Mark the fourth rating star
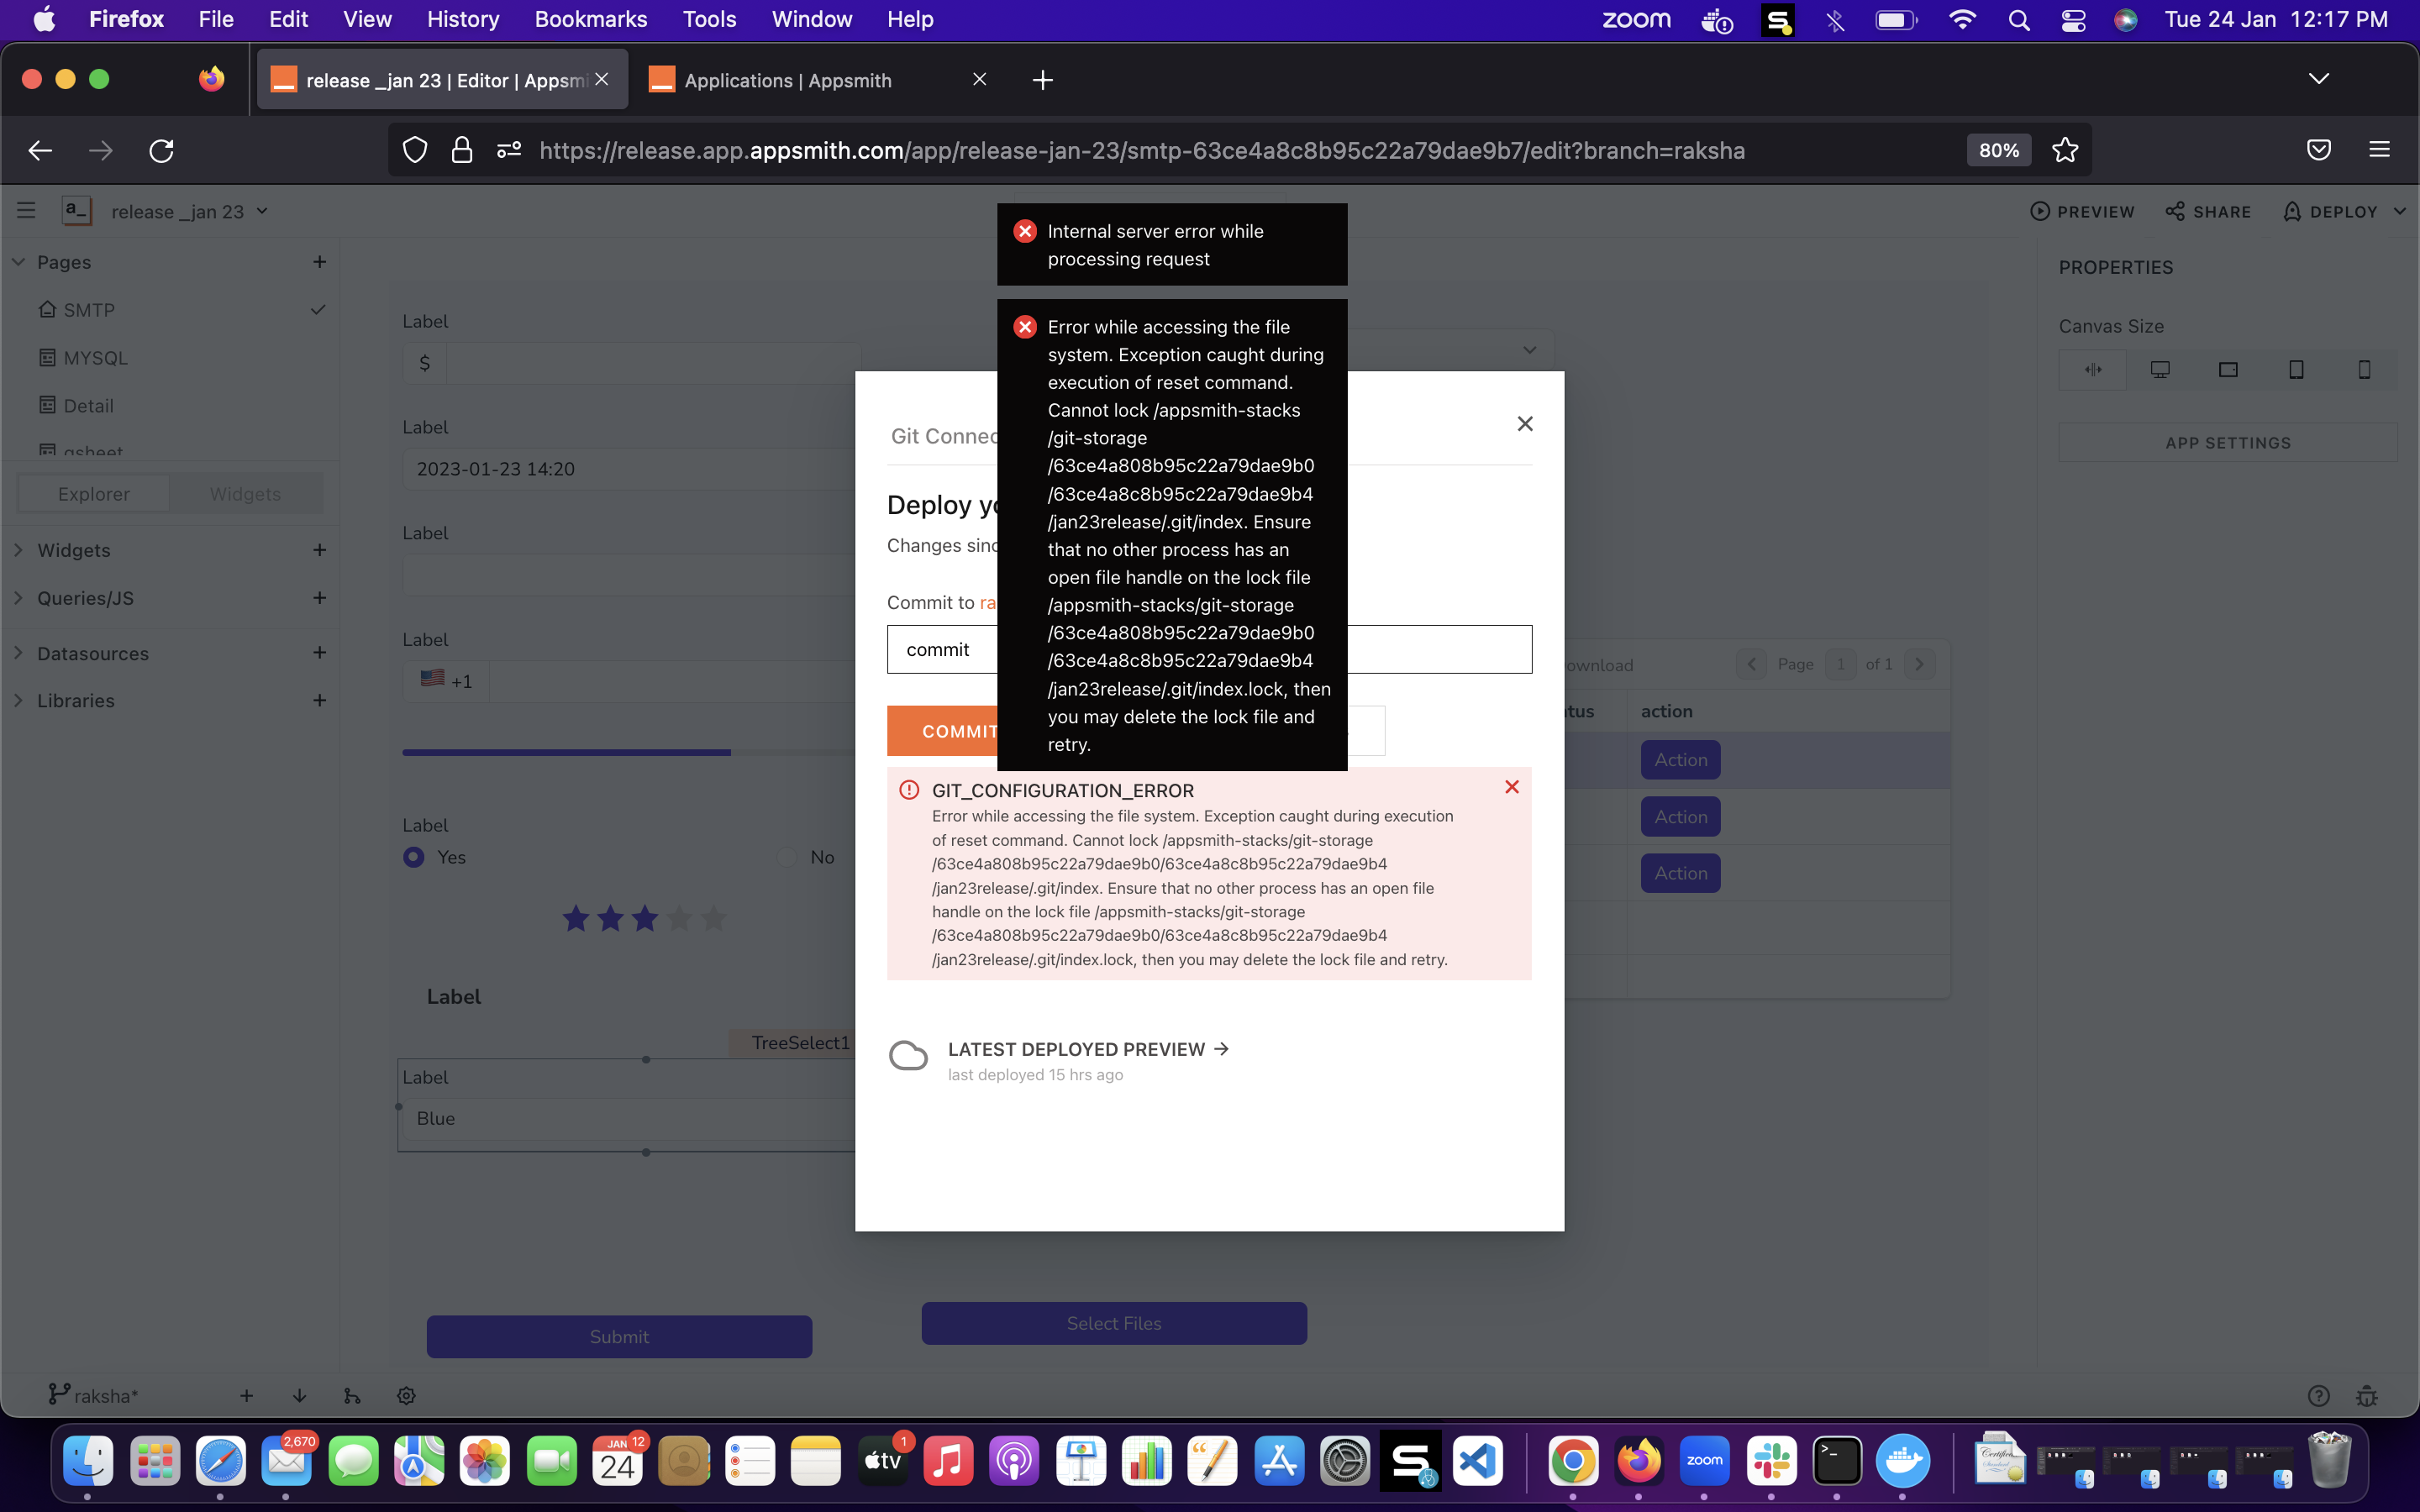This screenshot has width=2420, height=1512. tap(679, 918)
